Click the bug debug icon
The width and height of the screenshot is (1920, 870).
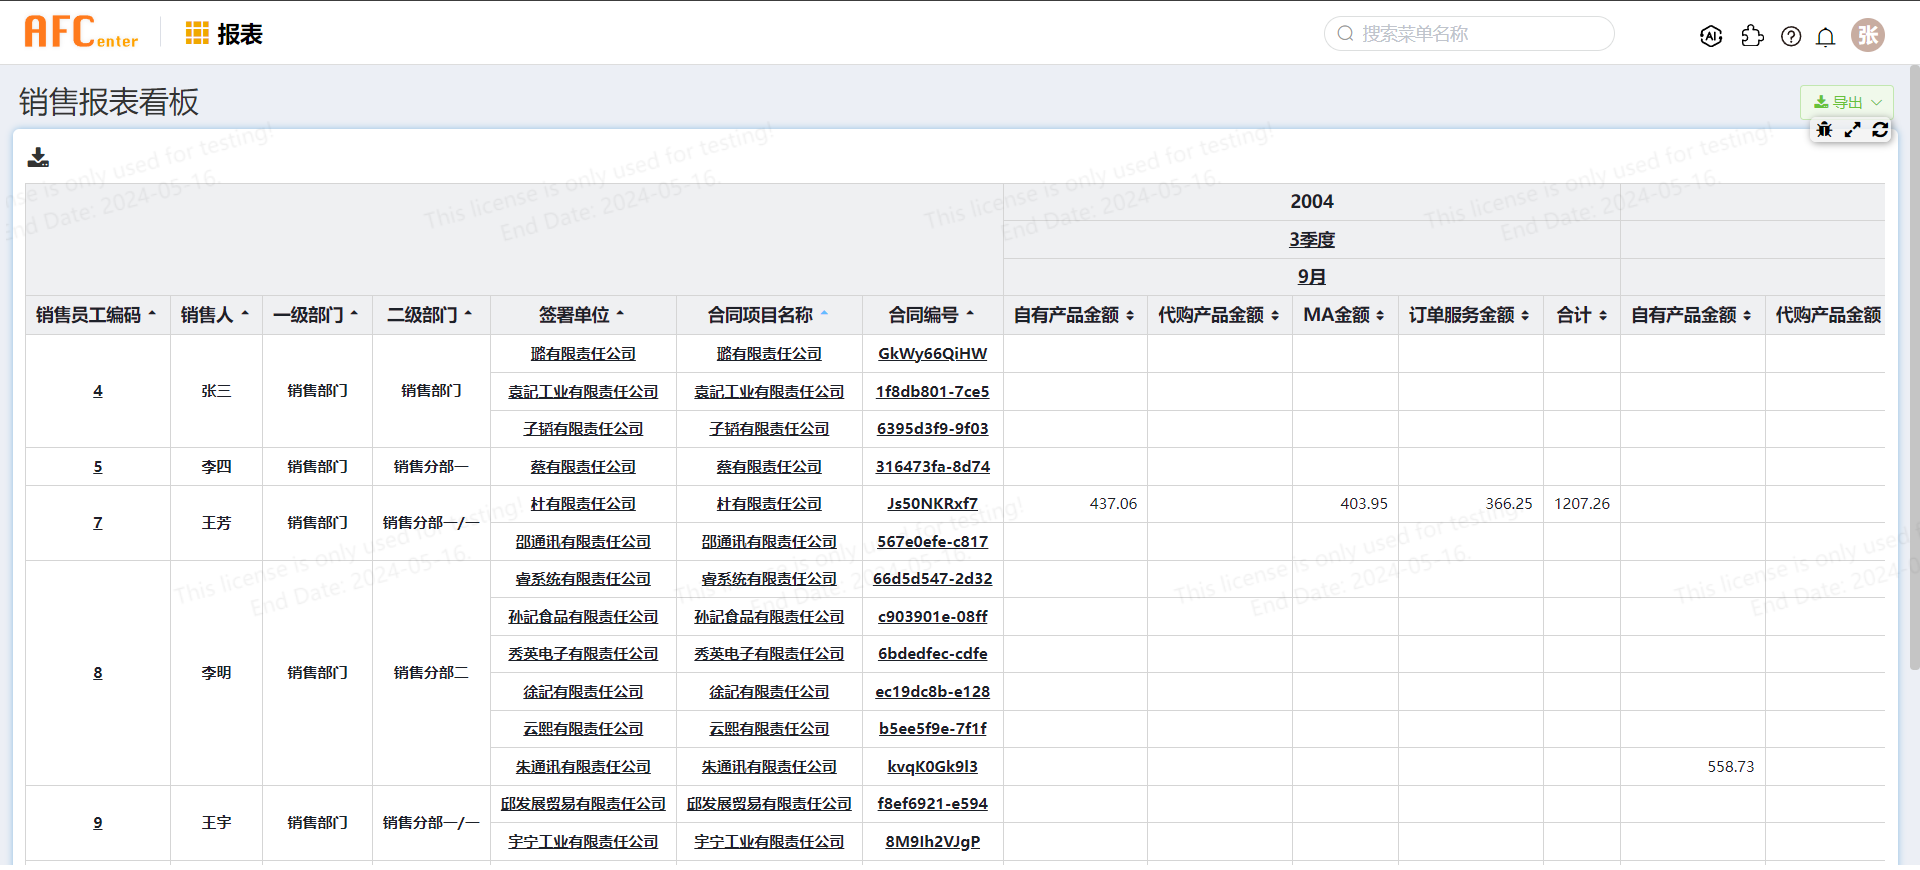[1824, 130]
